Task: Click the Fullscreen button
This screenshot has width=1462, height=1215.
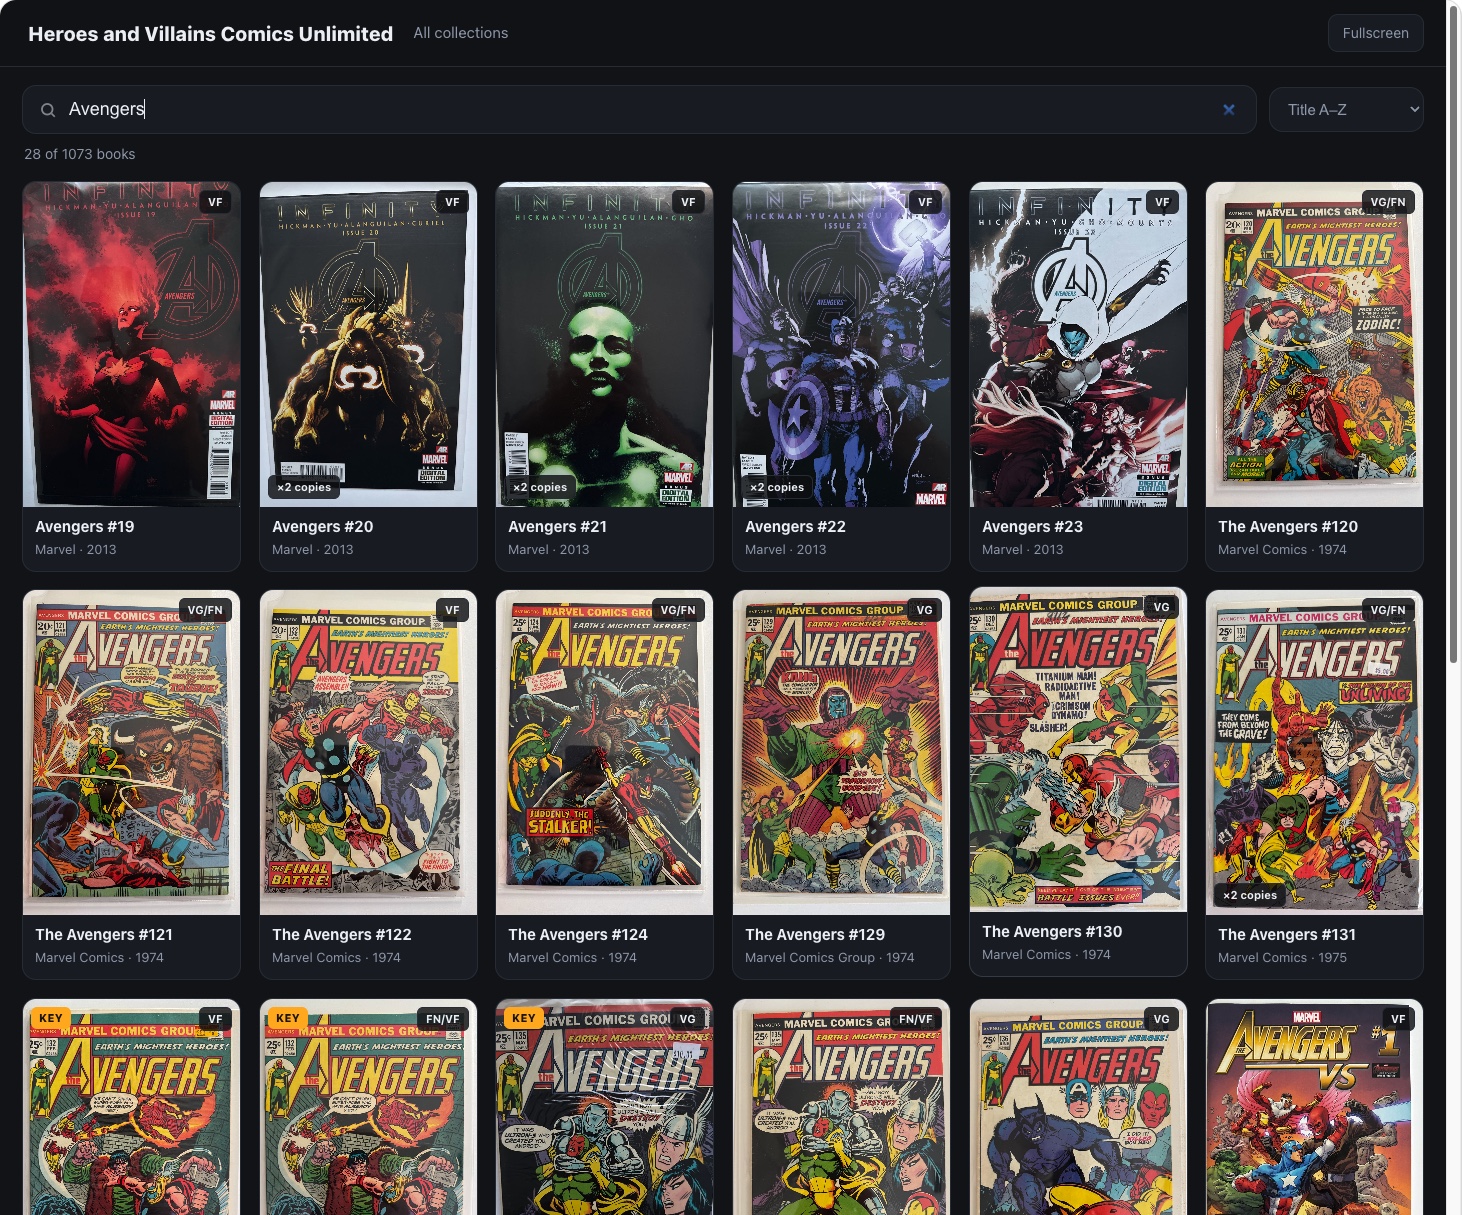Action: point(1375,33)
